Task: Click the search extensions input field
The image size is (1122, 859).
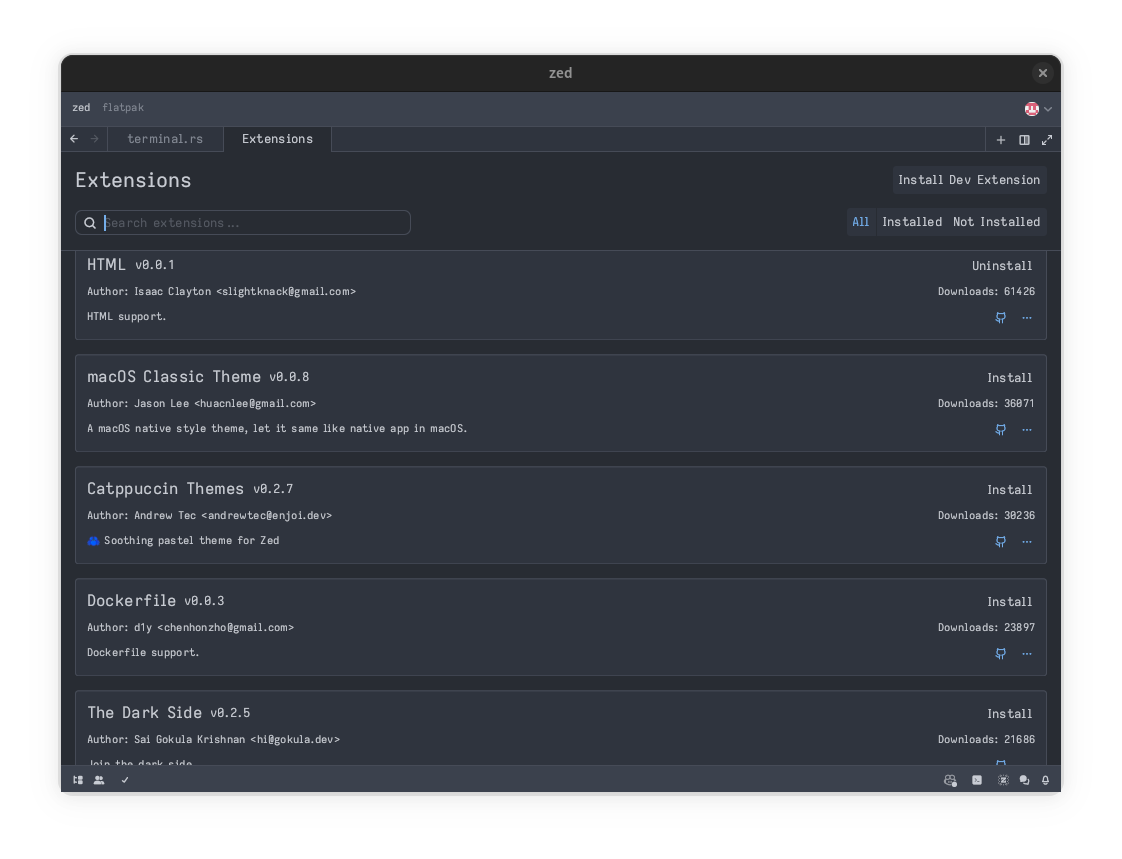Action: coord(242,222)
